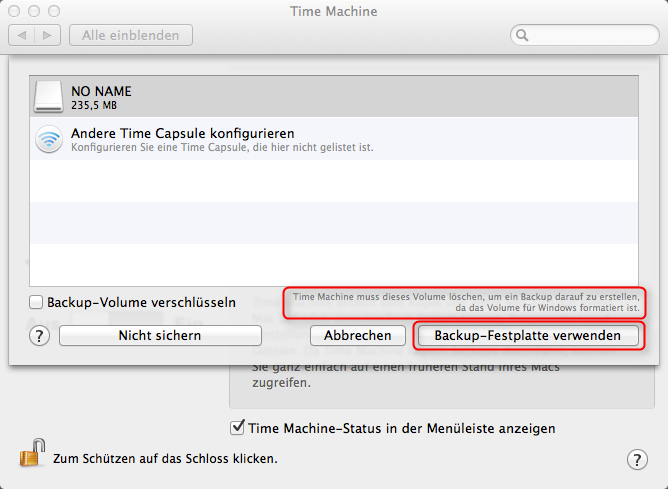The image size is (668, 489).
Task: Close the Time Machine window
Action: pos(14,11)
